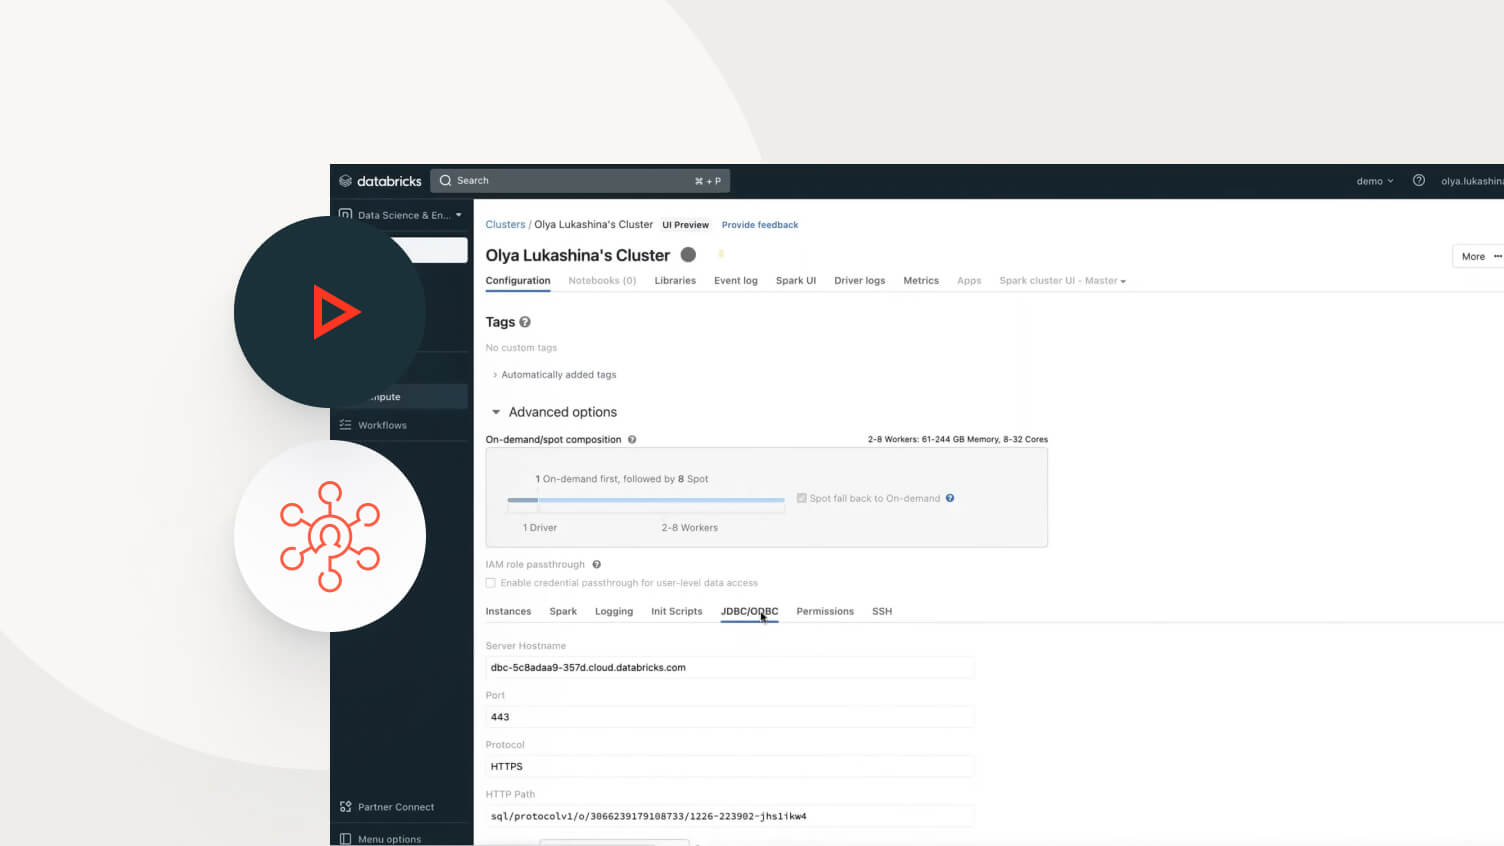Click the "2-8 Workers" label under the slider
This screenshot has height=846, width=1504.
[x=690, y=528]
